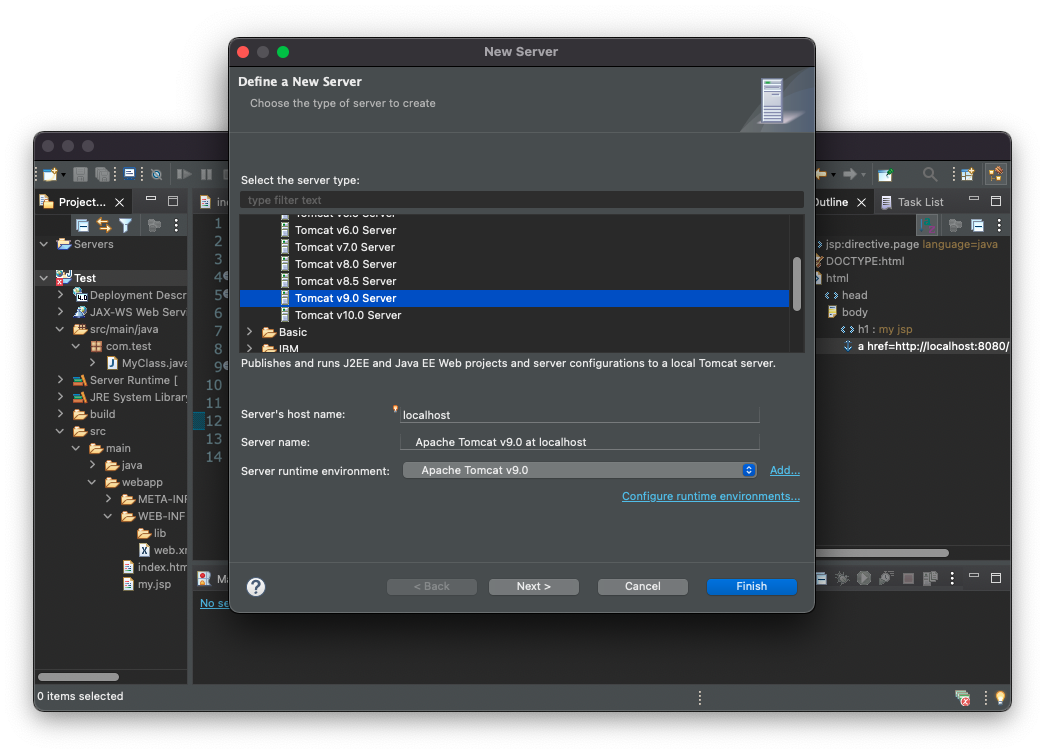Switch to the Project Explorer tab
1045x753 pixels.
[x=81, y=202]
